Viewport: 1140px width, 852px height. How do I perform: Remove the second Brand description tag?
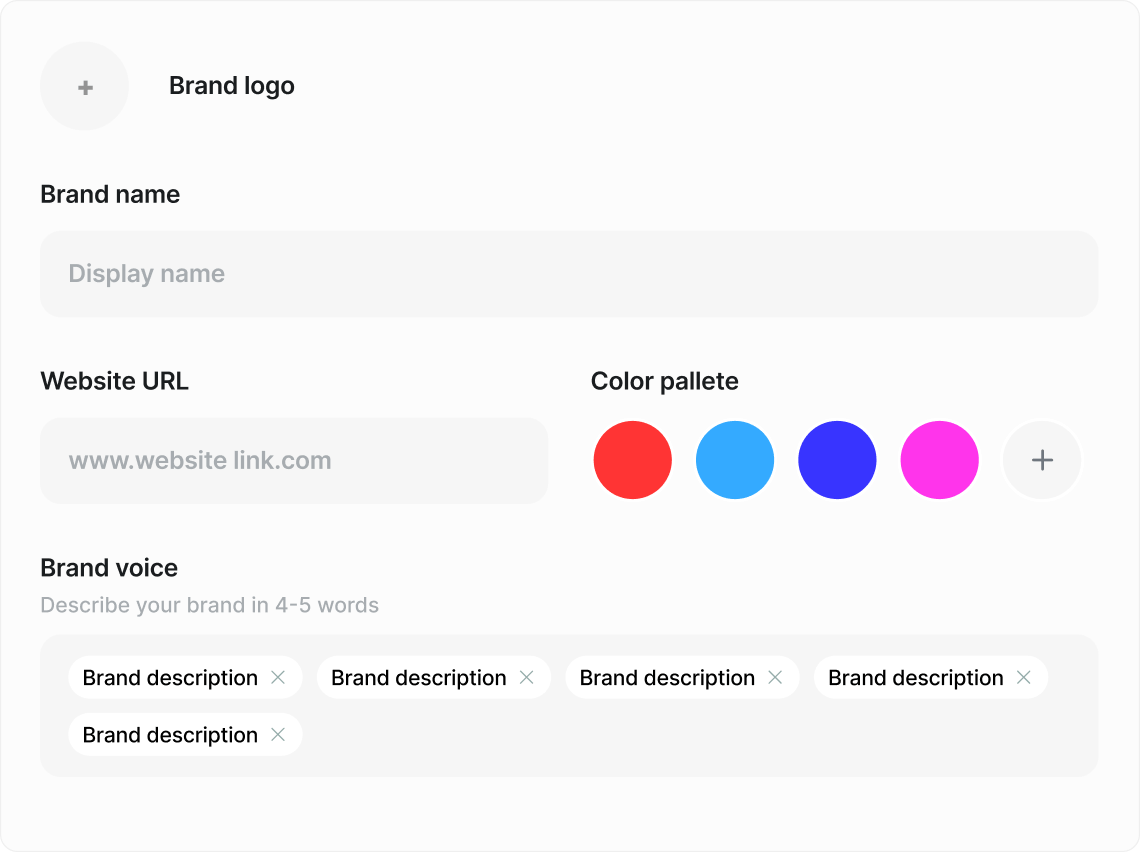pos(527,678)
